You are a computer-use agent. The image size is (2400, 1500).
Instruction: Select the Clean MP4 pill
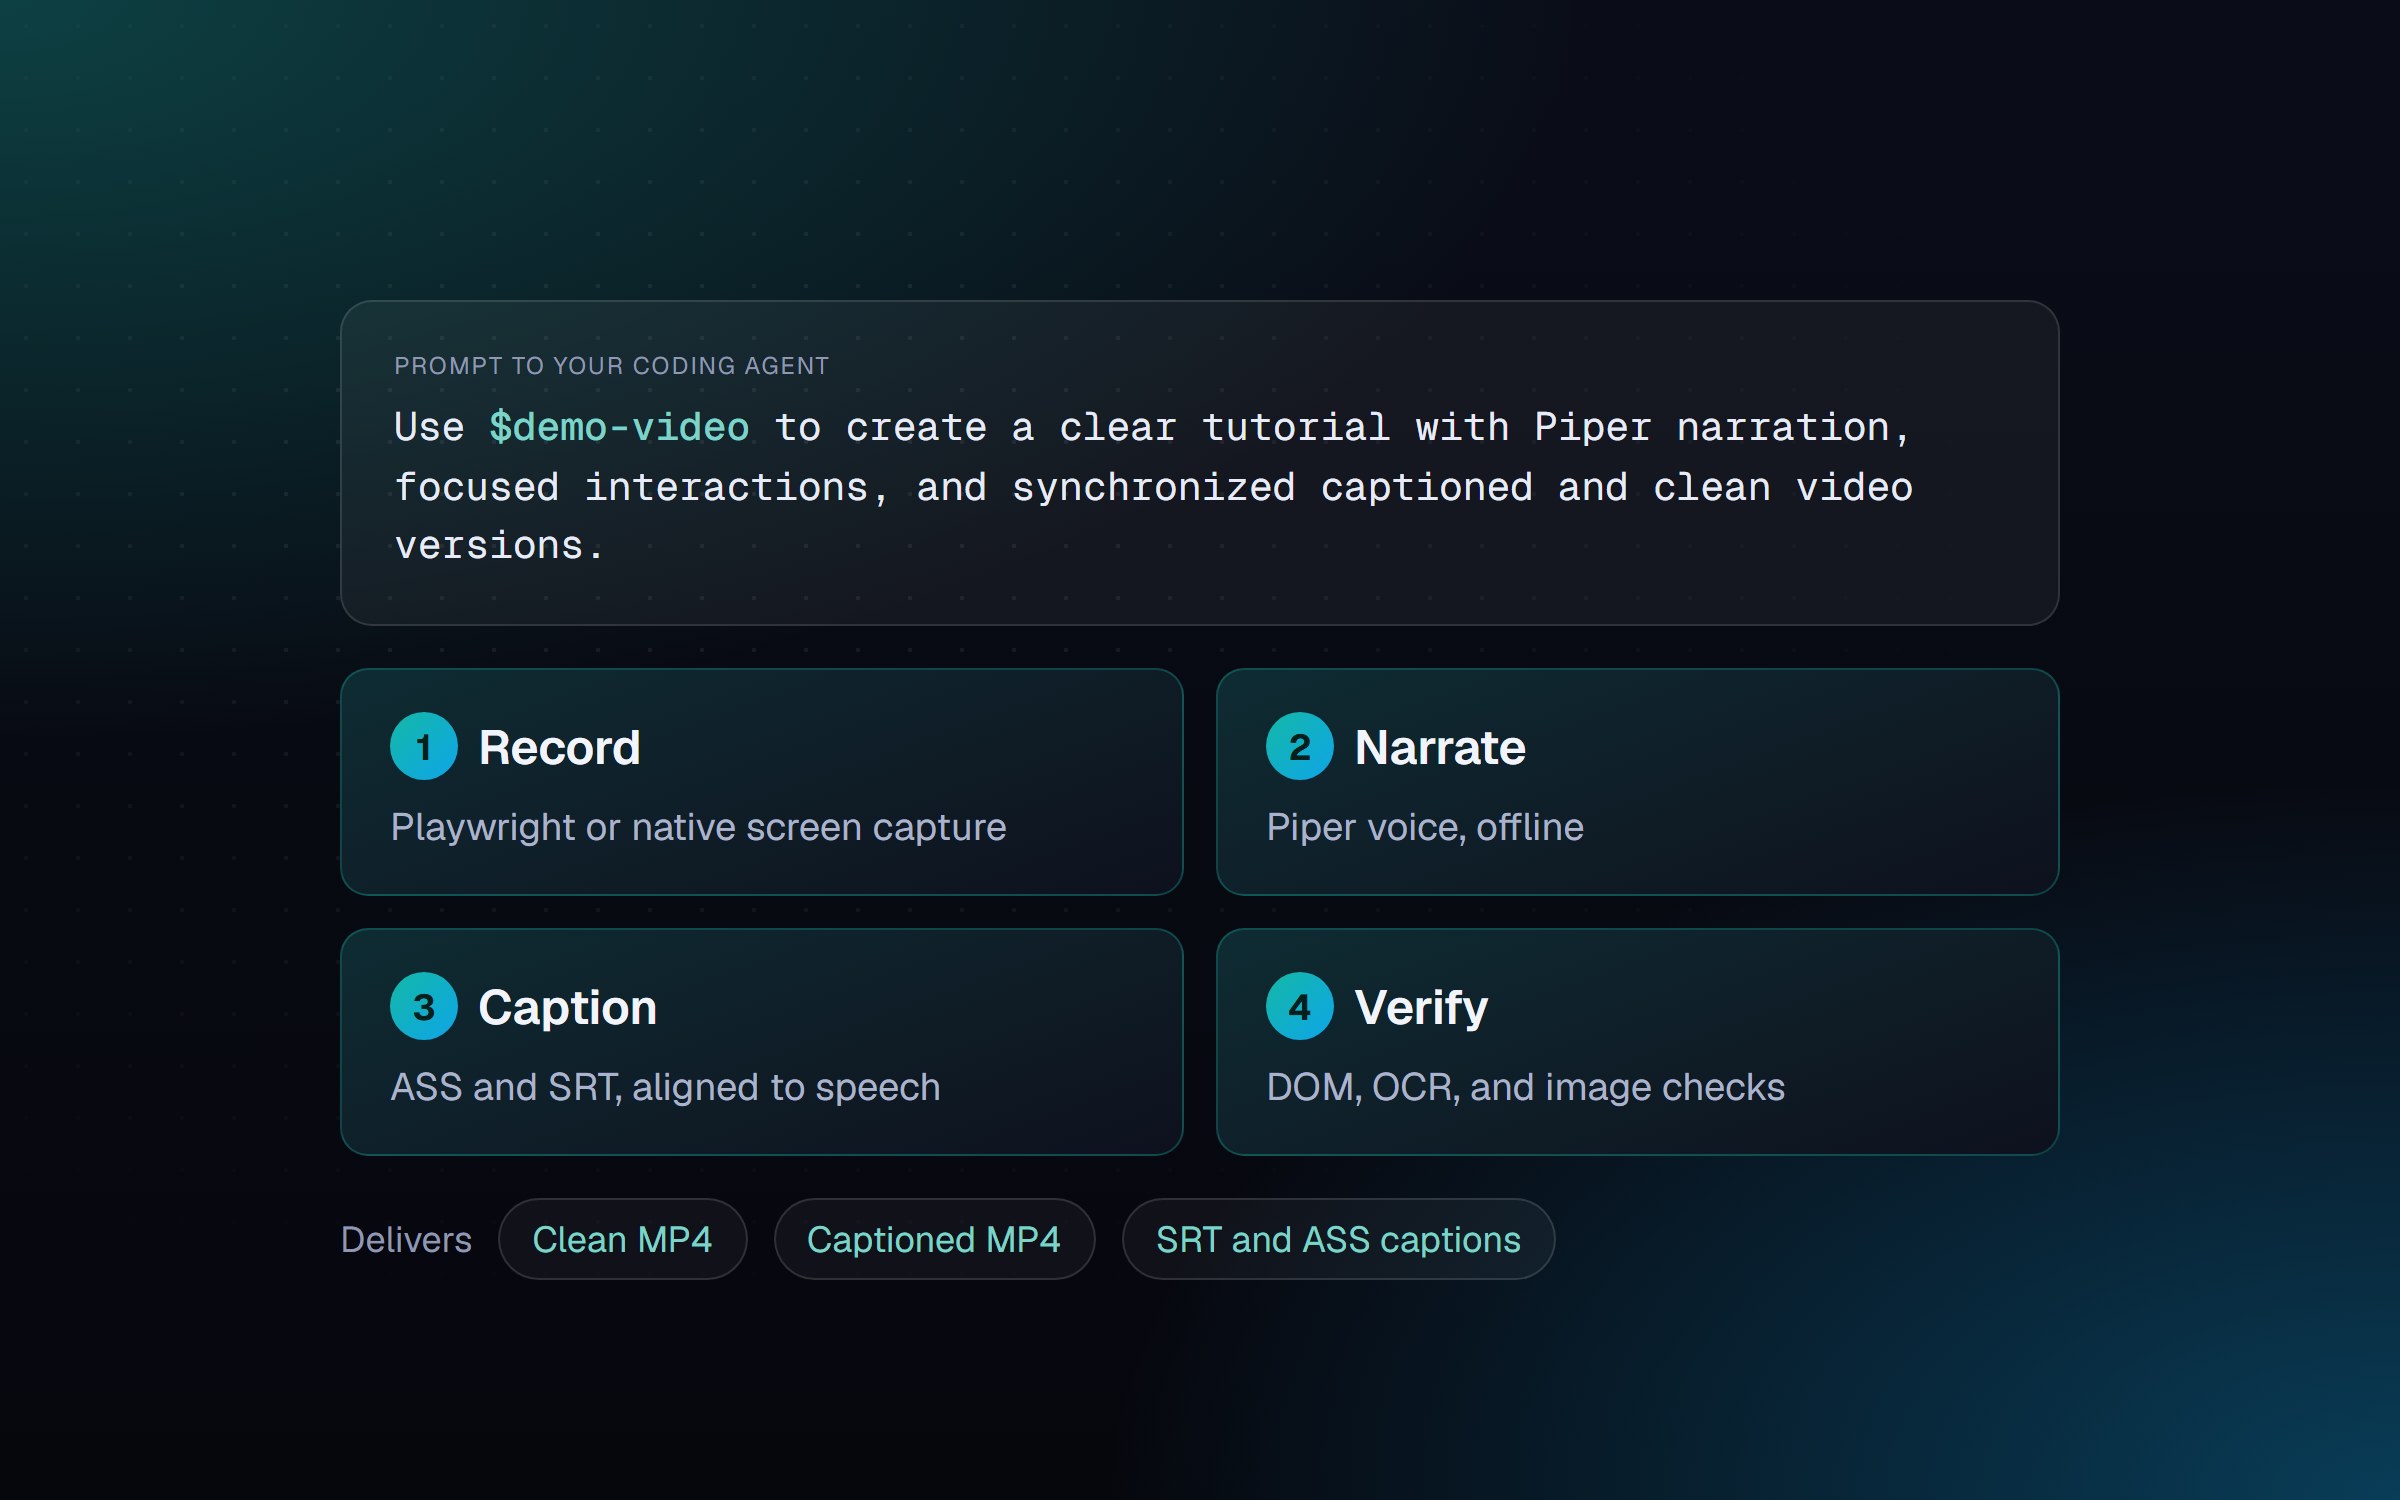pyautogui.click(x=622, y=1239)
